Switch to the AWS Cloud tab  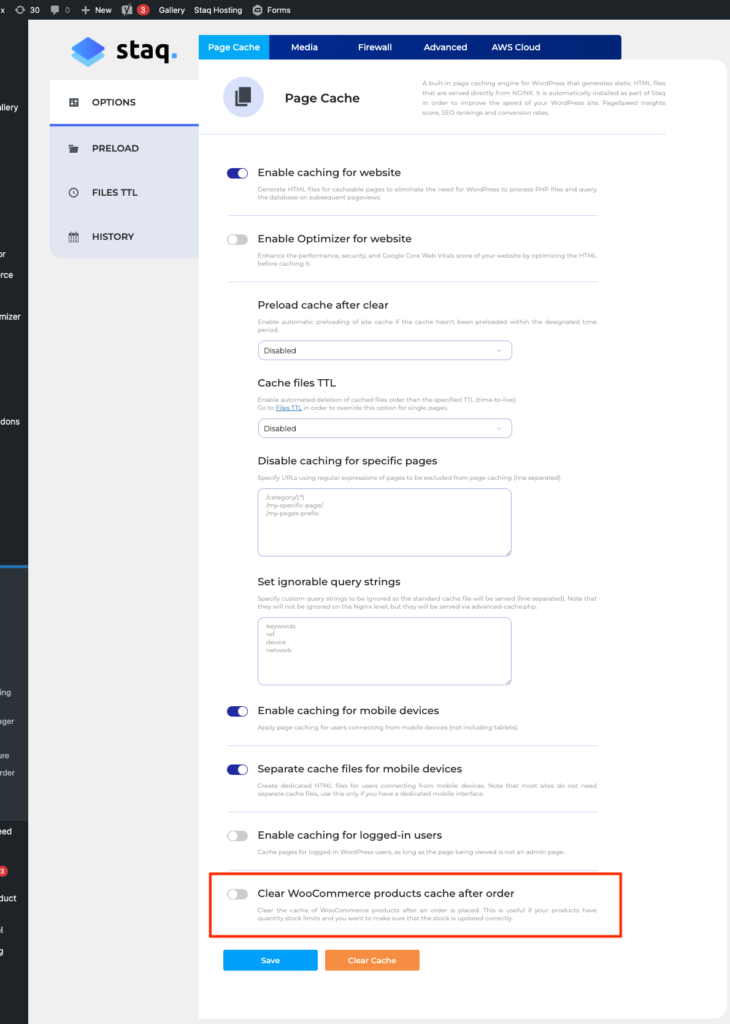pyautogui.click(x=516, y=46)
